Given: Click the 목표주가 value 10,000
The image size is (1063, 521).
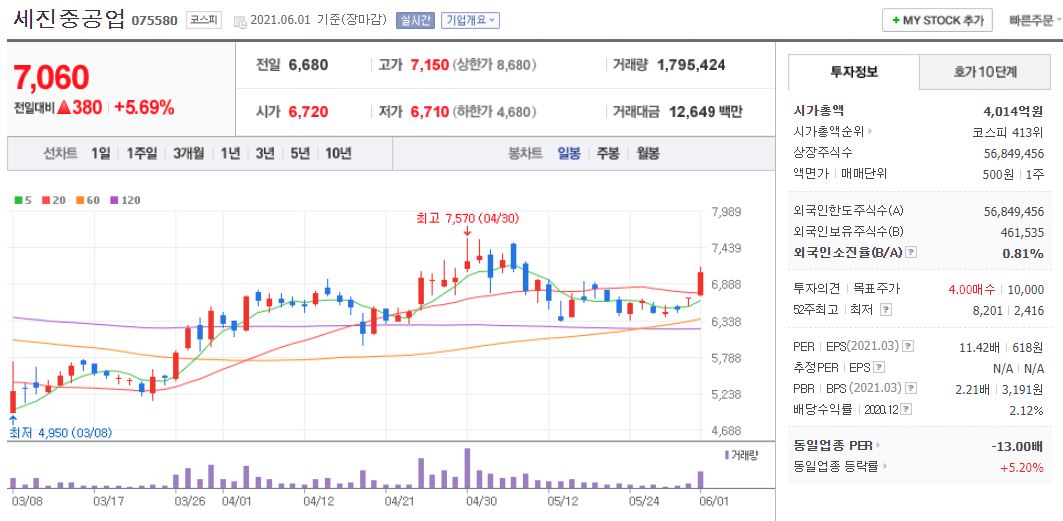Looking at the screenshot, I should click(x=1026, y=289).
